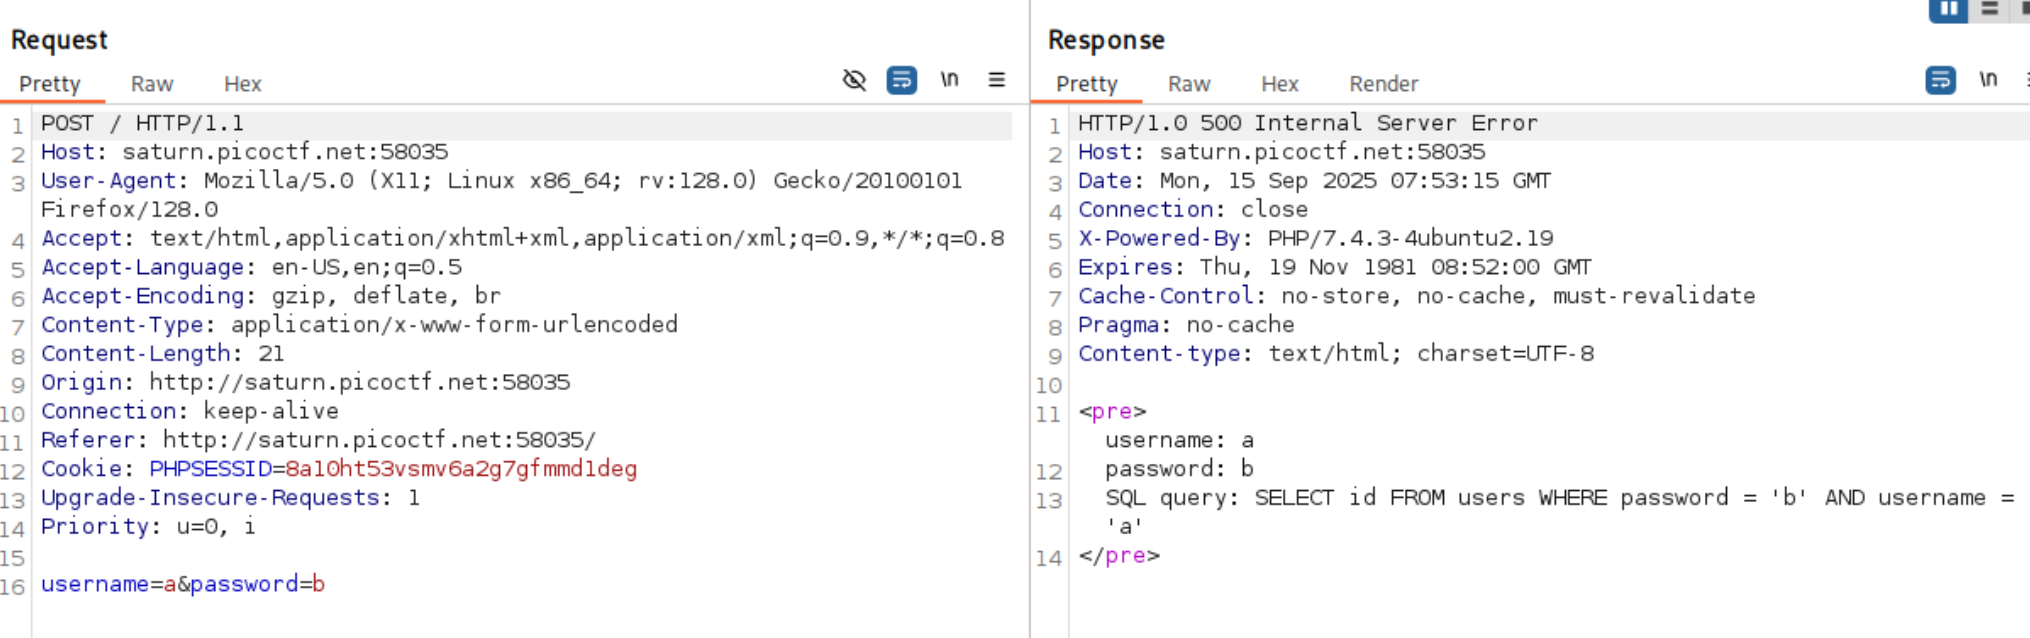Viewport: 2030px width, 638px height.
Task: Switch to the Render tab in the Response panel
Action: point(1384,84)
